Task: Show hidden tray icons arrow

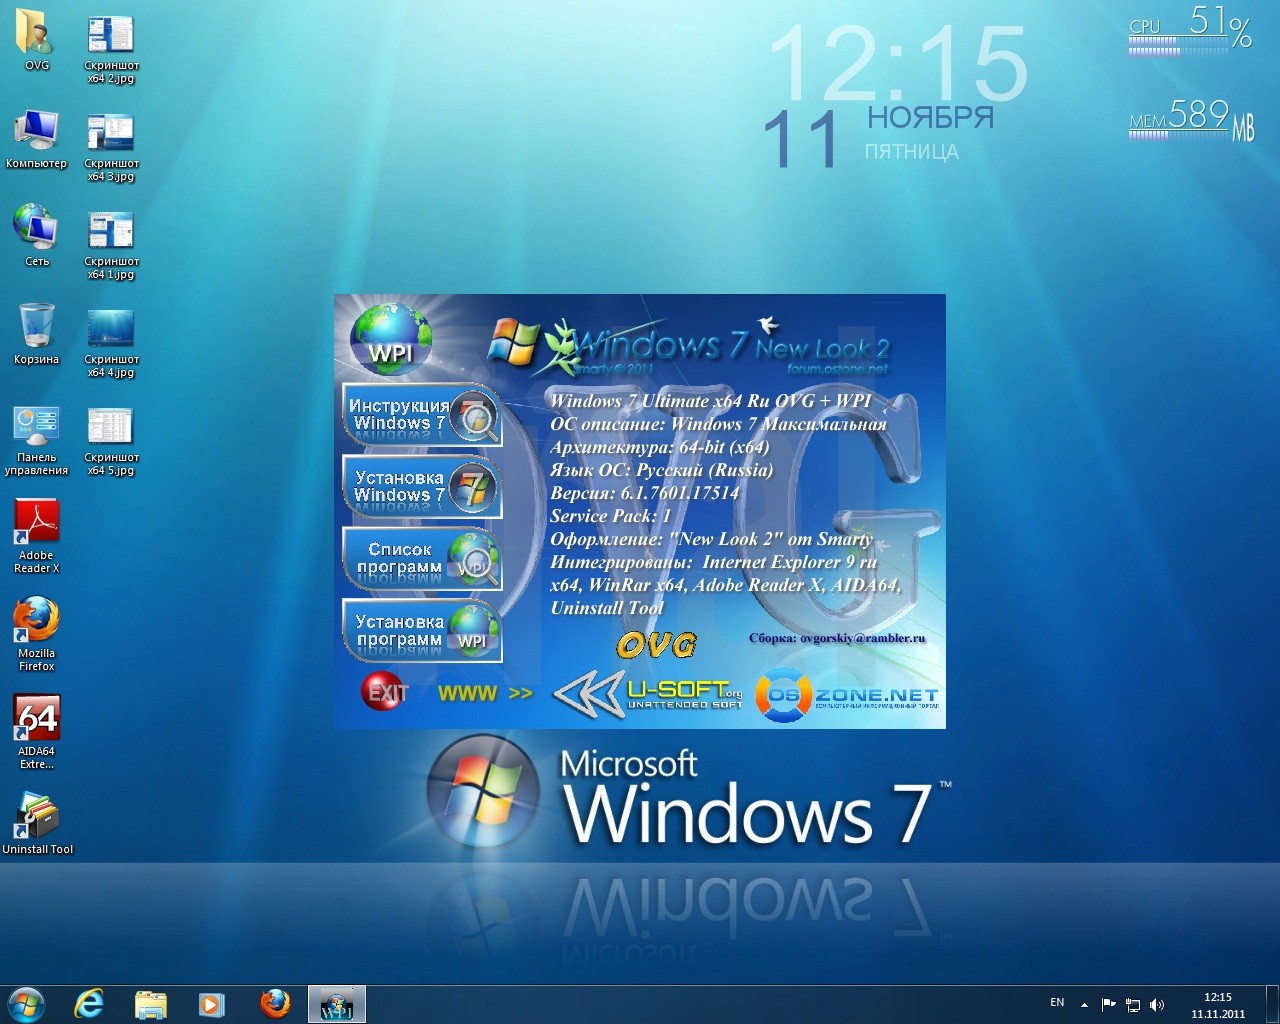Action: click(x=1084, y=1005)
